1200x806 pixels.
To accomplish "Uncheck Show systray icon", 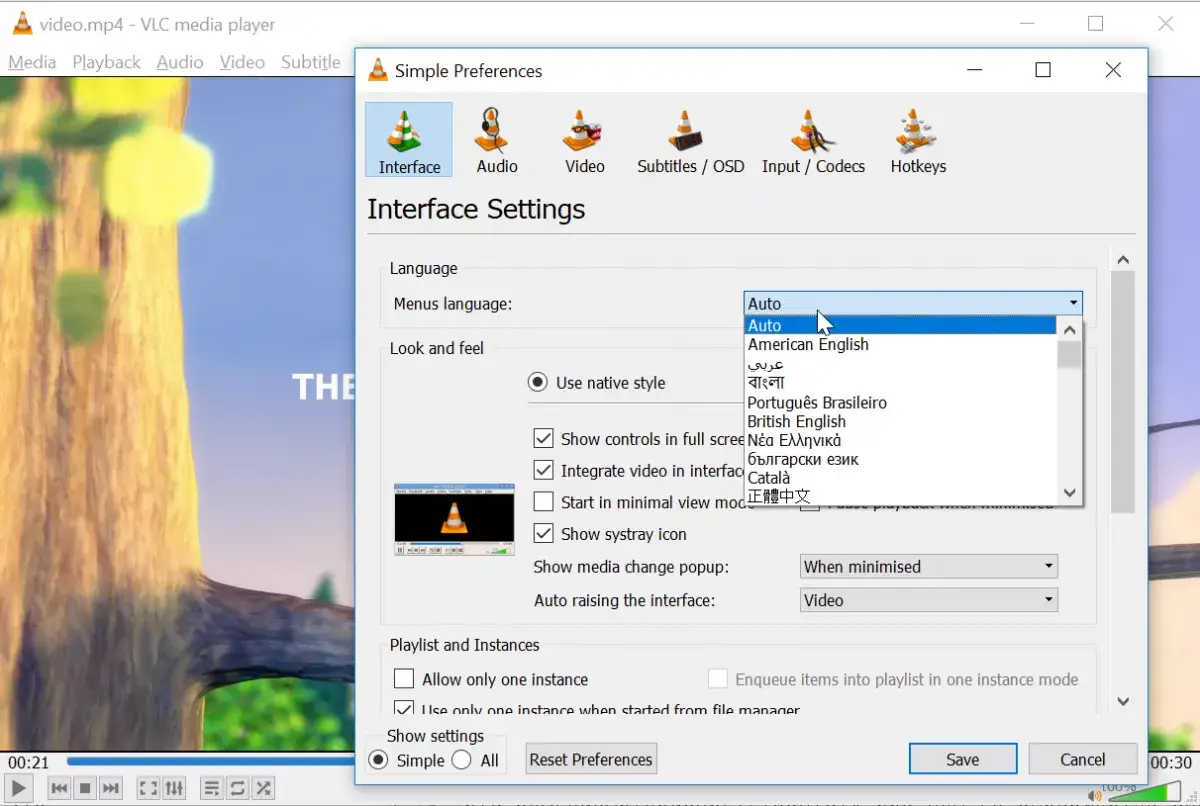I will point(543,534).
